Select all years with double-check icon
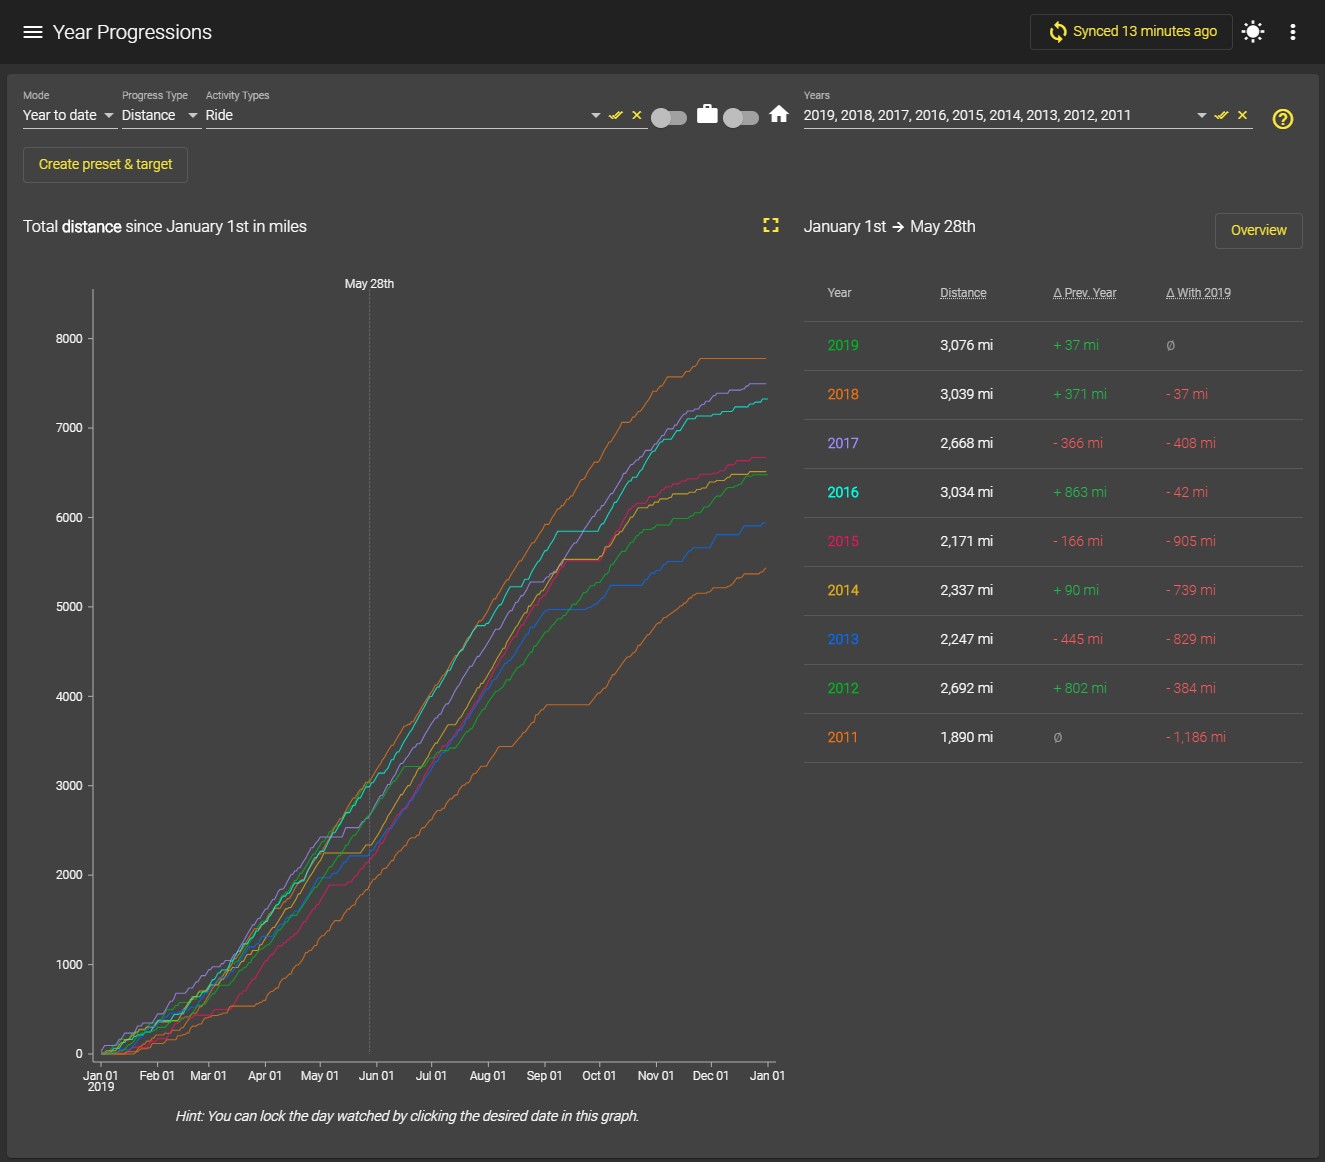Image resolution: width=1325 pixels, height=1162 pixels. (x=1221, y=116)
